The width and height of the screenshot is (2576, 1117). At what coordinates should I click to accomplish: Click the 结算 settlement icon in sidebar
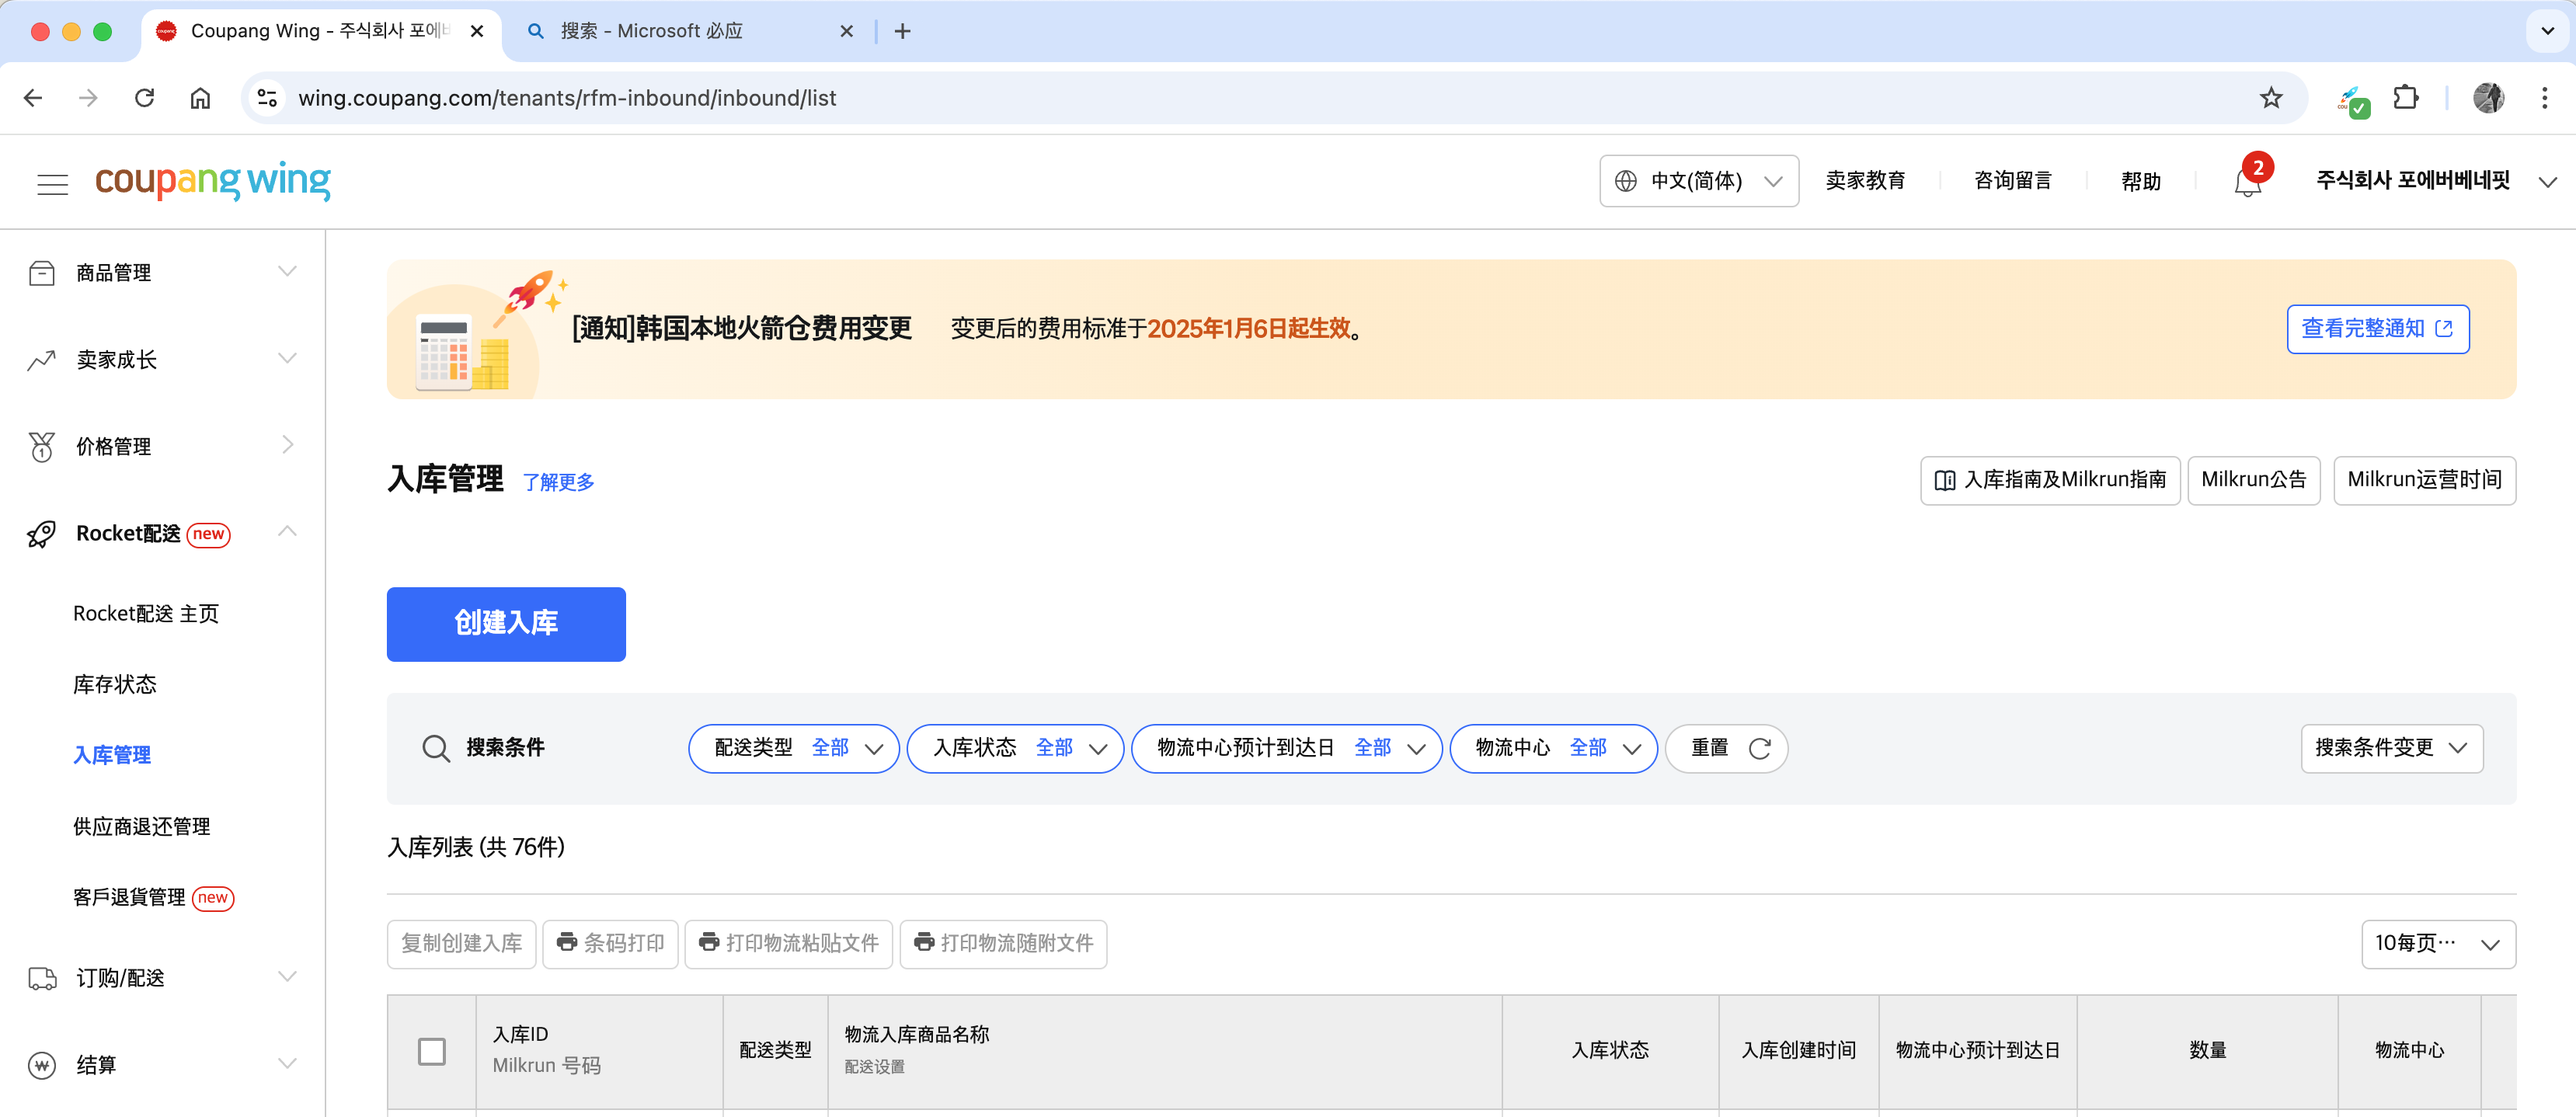[41, 1064]
